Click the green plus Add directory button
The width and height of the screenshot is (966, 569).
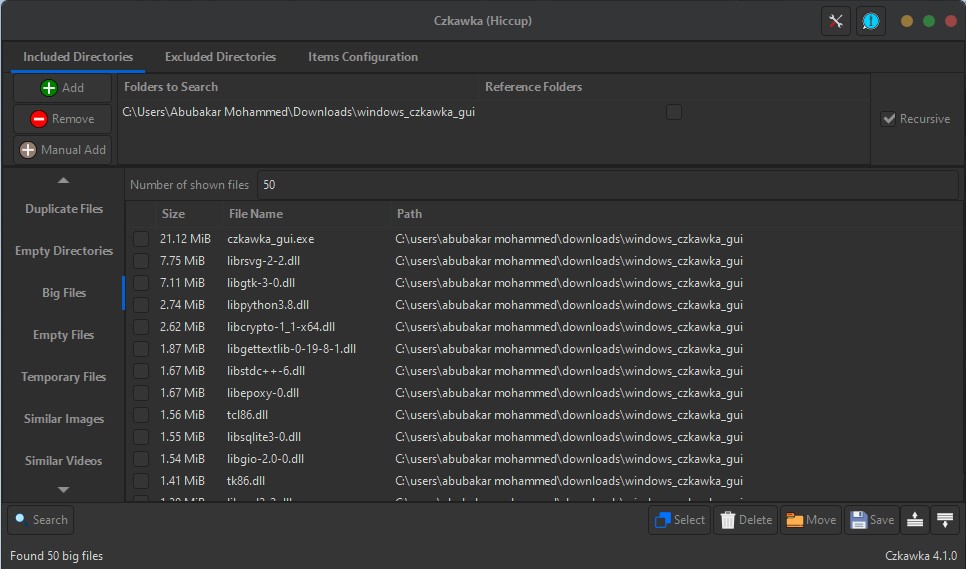point(63,88)
